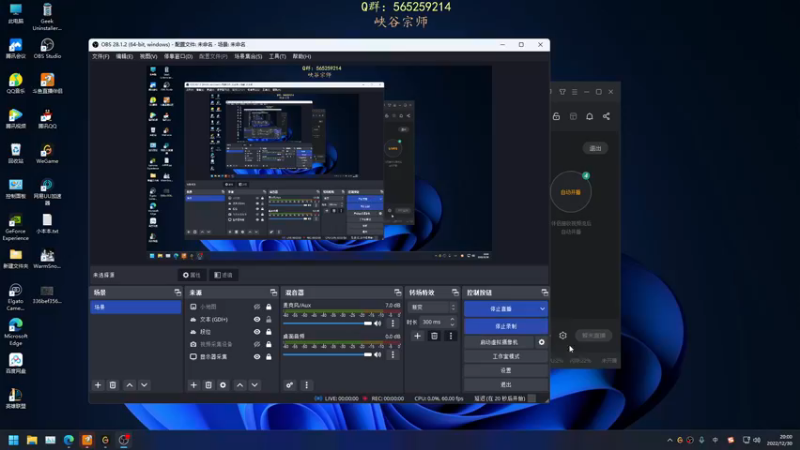Click the share icon in side window
This screenshot has height=450, width=800.
pyautogui.click(x=606, y=116)
